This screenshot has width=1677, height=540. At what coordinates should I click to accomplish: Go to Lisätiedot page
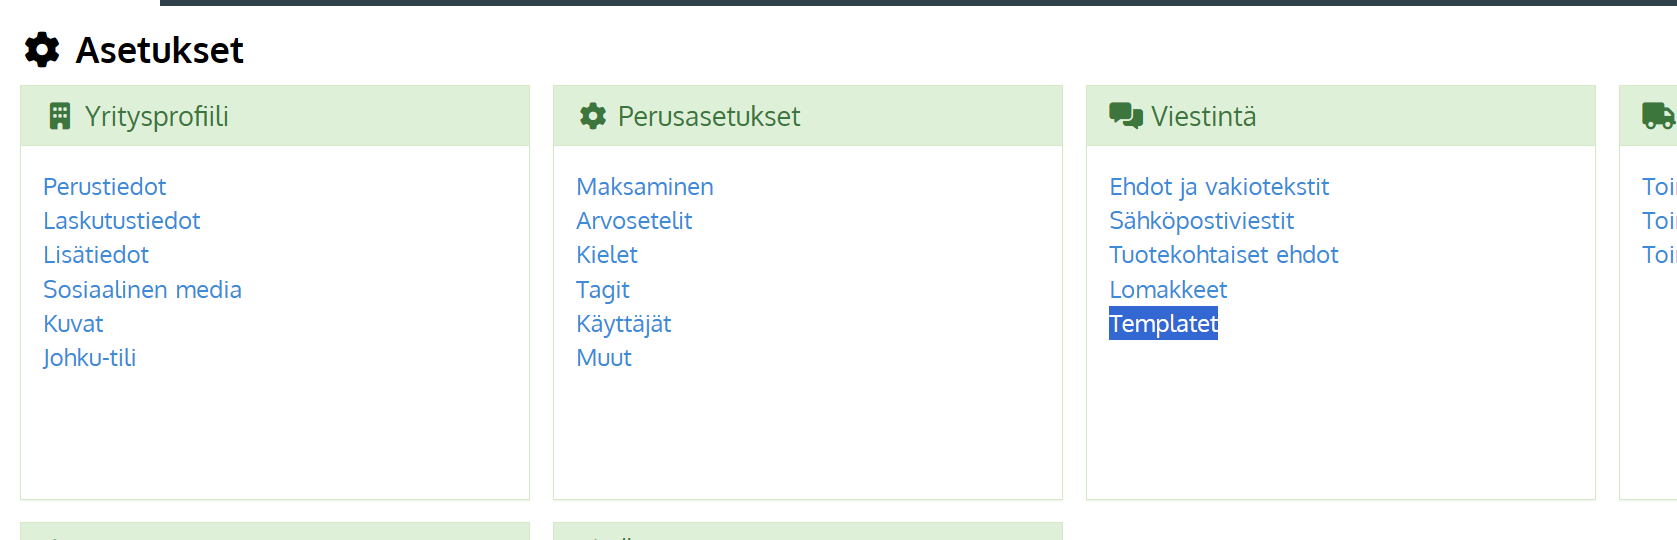click(95, 255)
